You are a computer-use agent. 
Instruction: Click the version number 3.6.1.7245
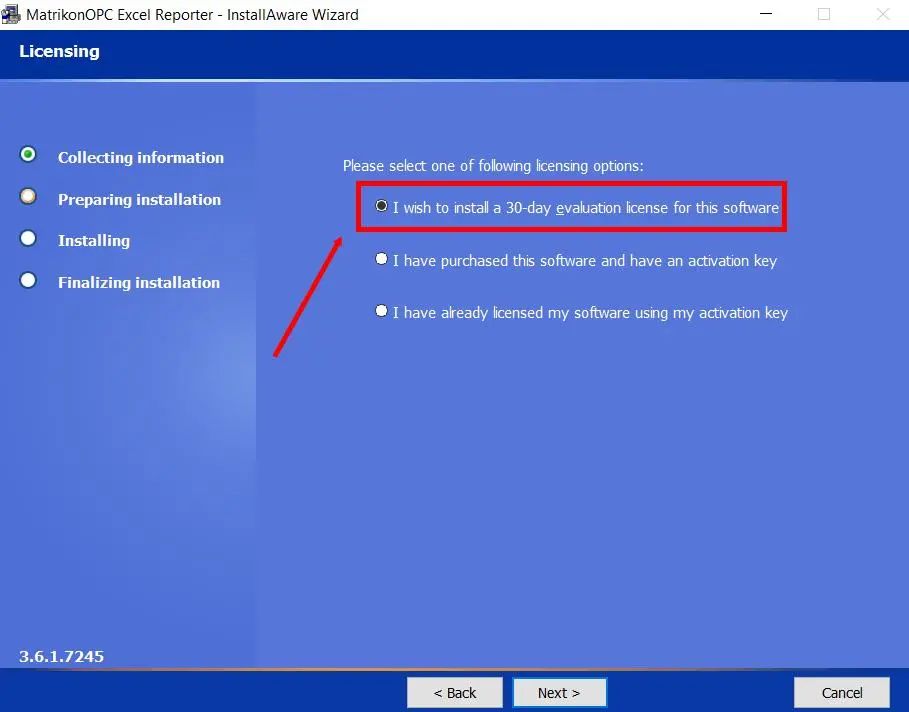[61, 656]
